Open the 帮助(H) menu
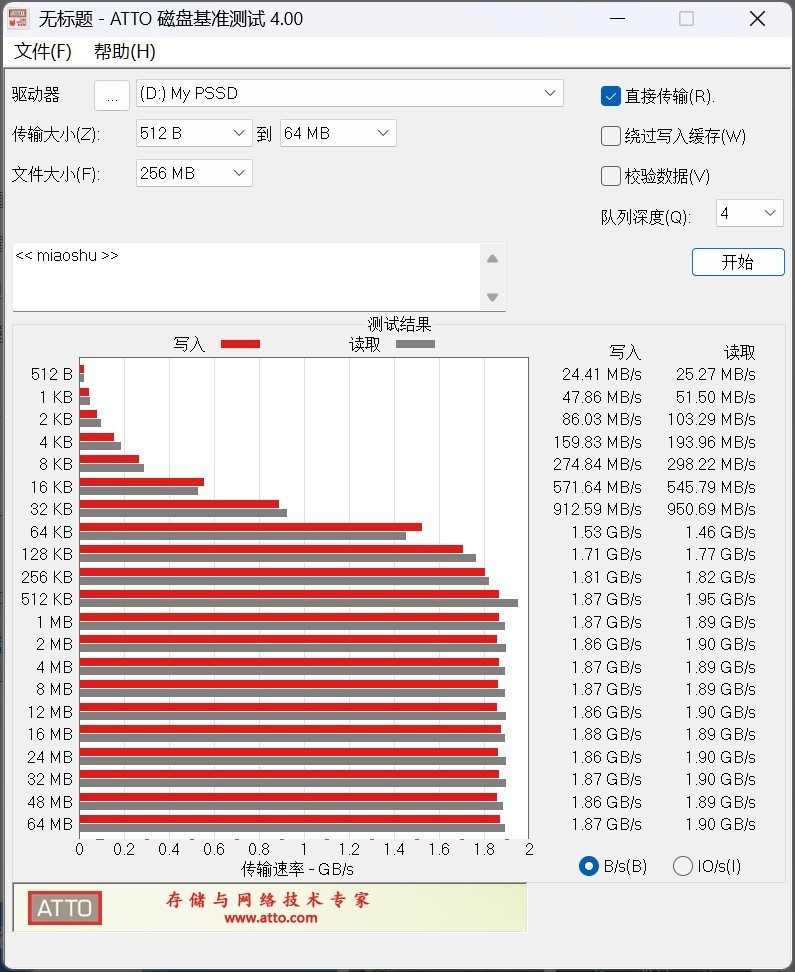This screenshot has height=972, width=795. click(125, 51)
